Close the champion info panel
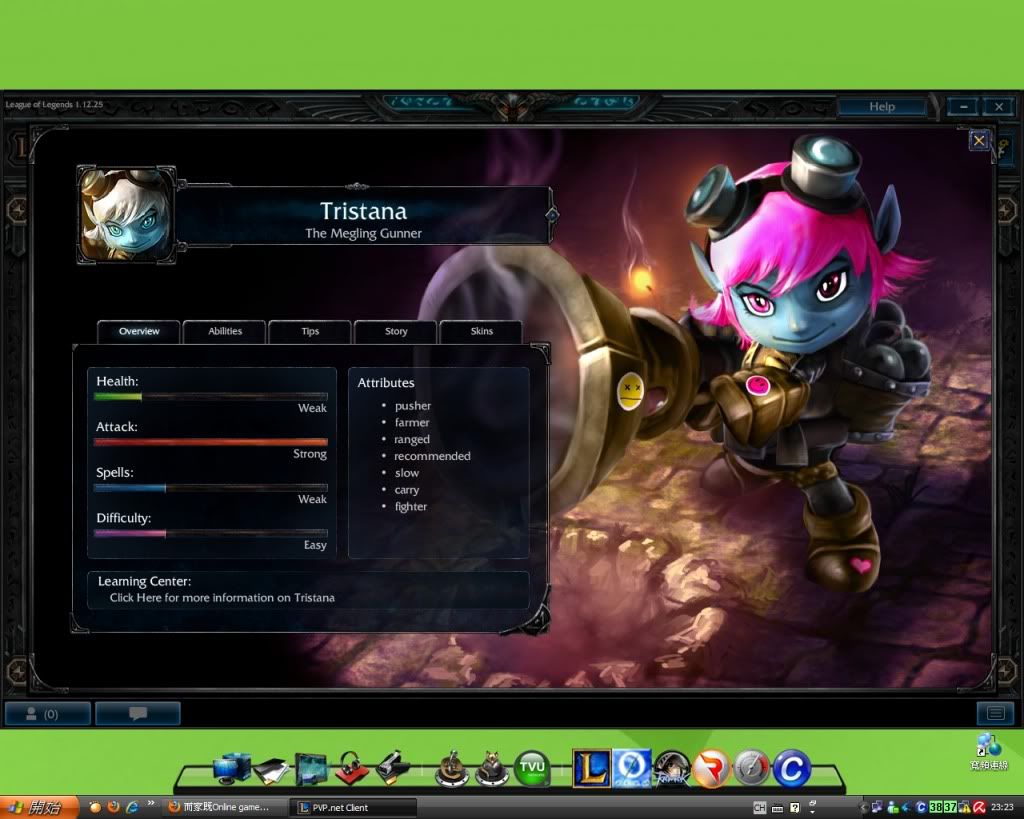1024x819 pixels. point(979,141)
